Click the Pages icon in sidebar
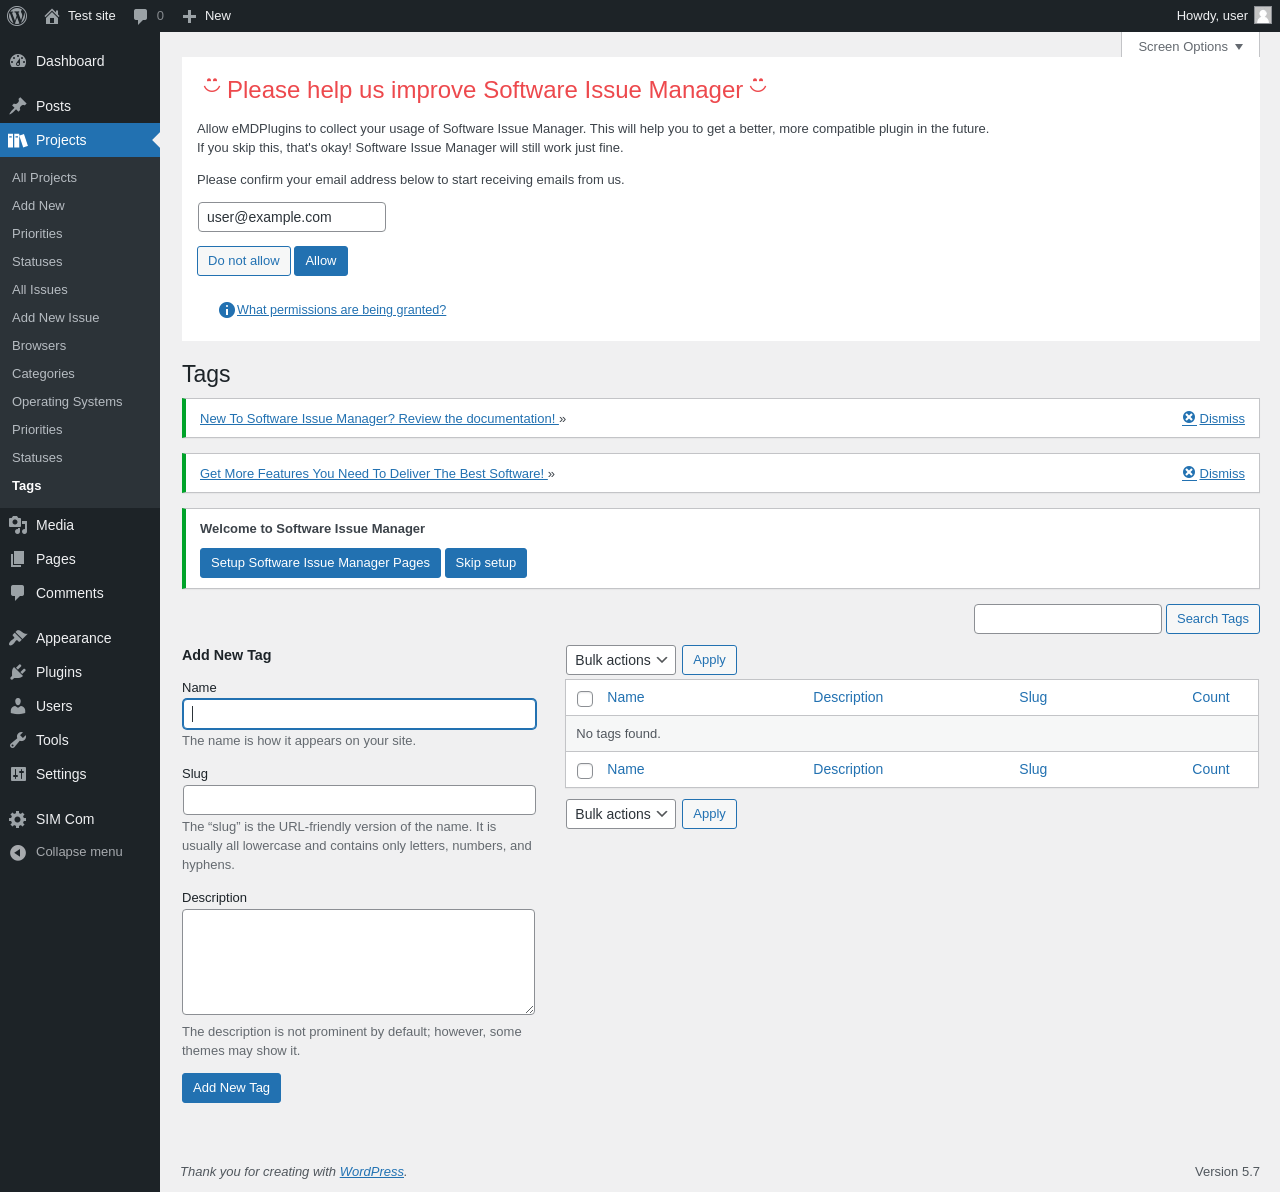 [18, 559]
